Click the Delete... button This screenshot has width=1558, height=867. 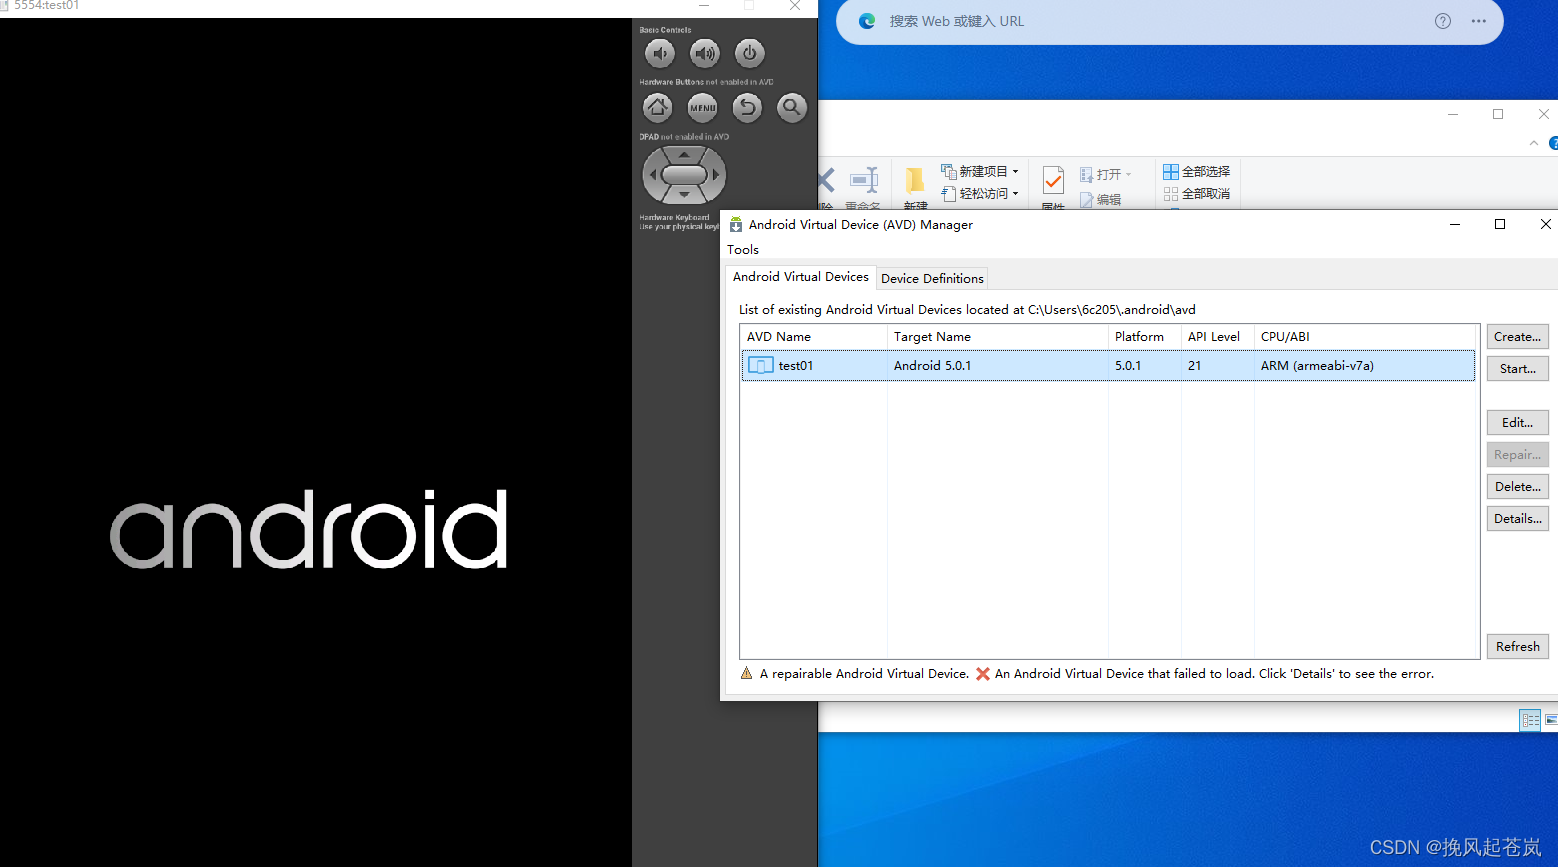tap(1518, 487)
